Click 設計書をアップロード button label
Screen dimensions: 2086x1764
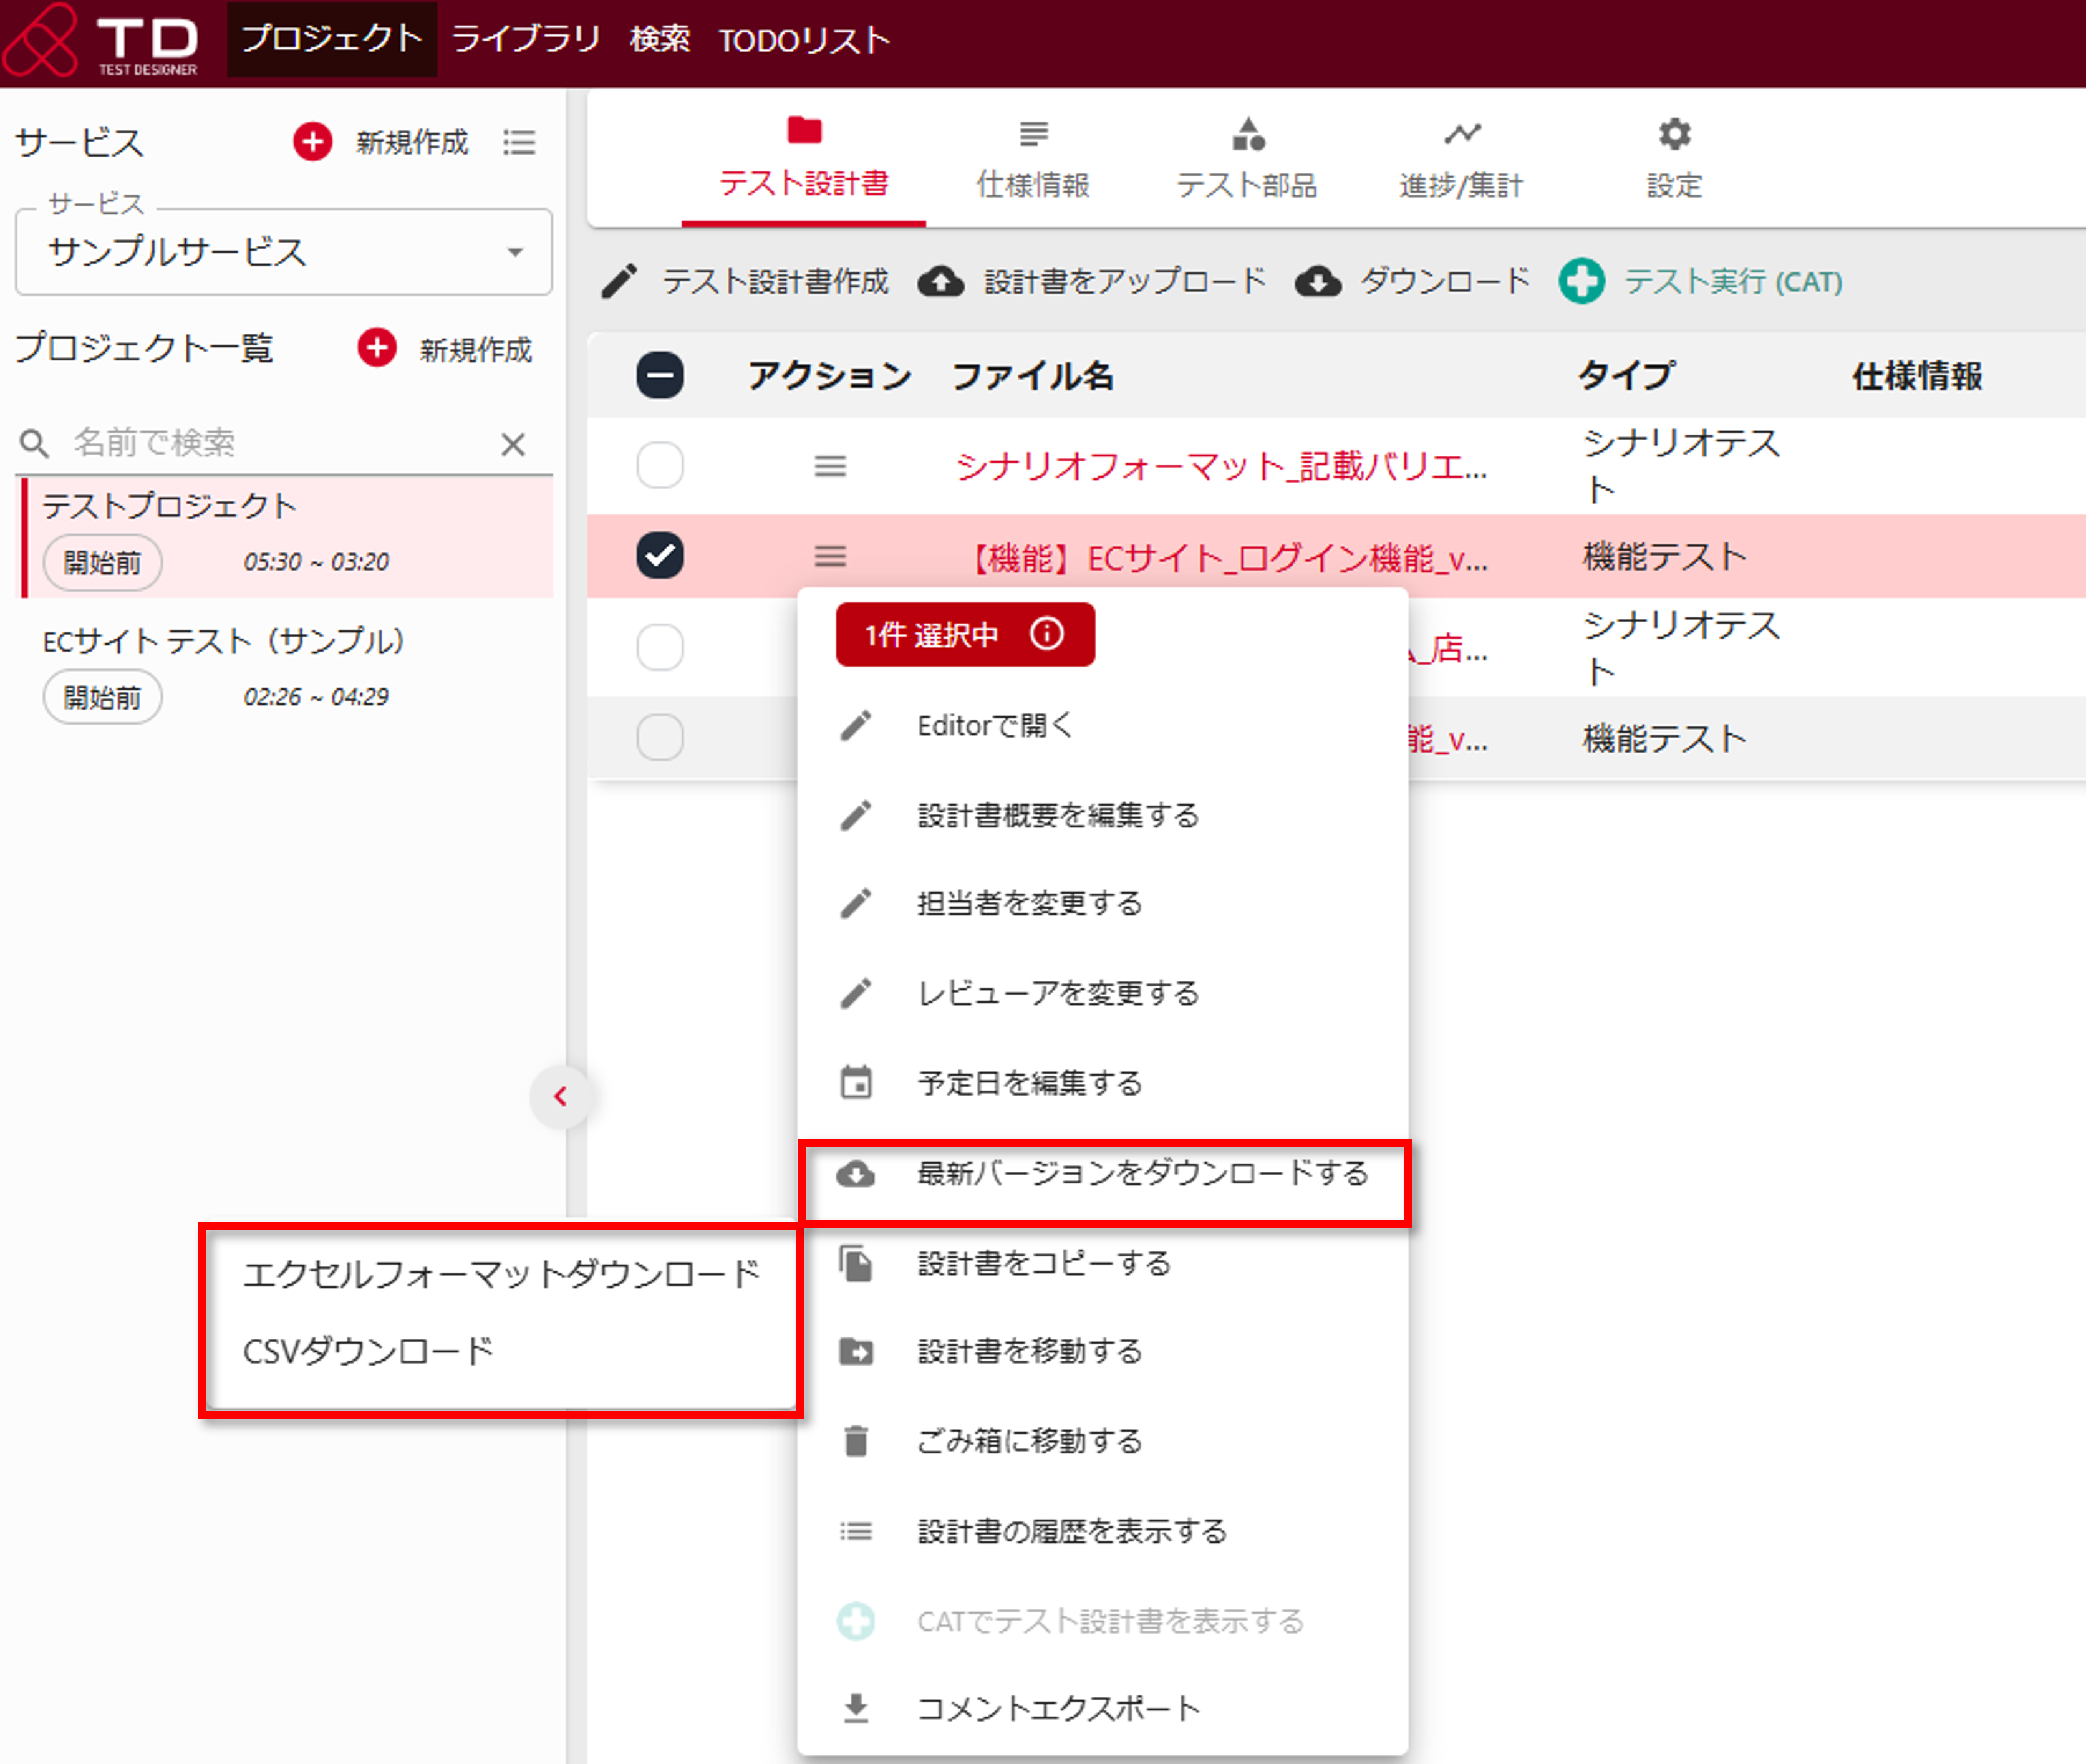[x=1126, y=282]
